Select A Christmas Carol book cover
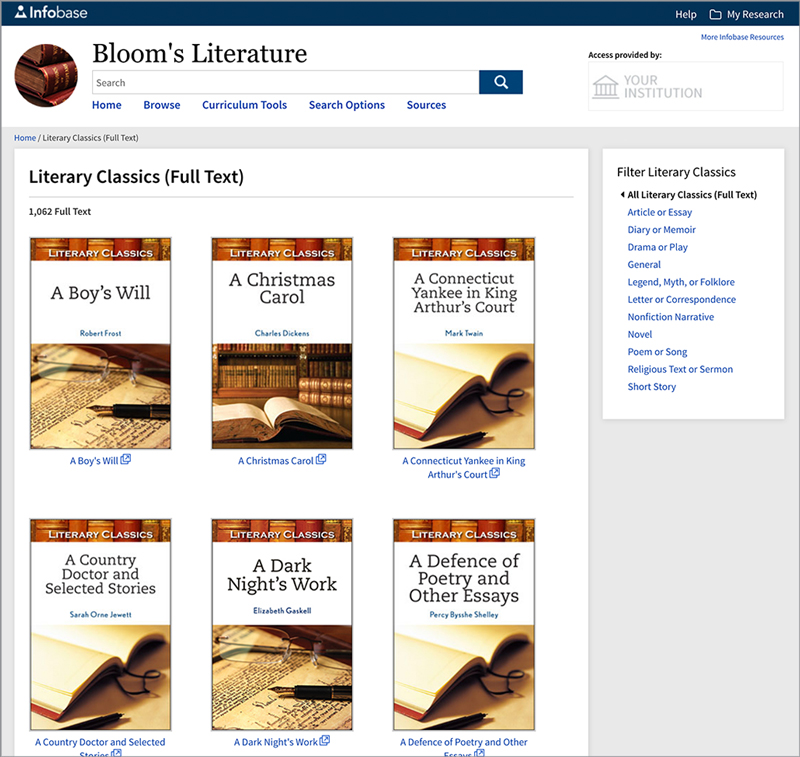This screenshot has height=757, width=800. click(x=282, y=343)
